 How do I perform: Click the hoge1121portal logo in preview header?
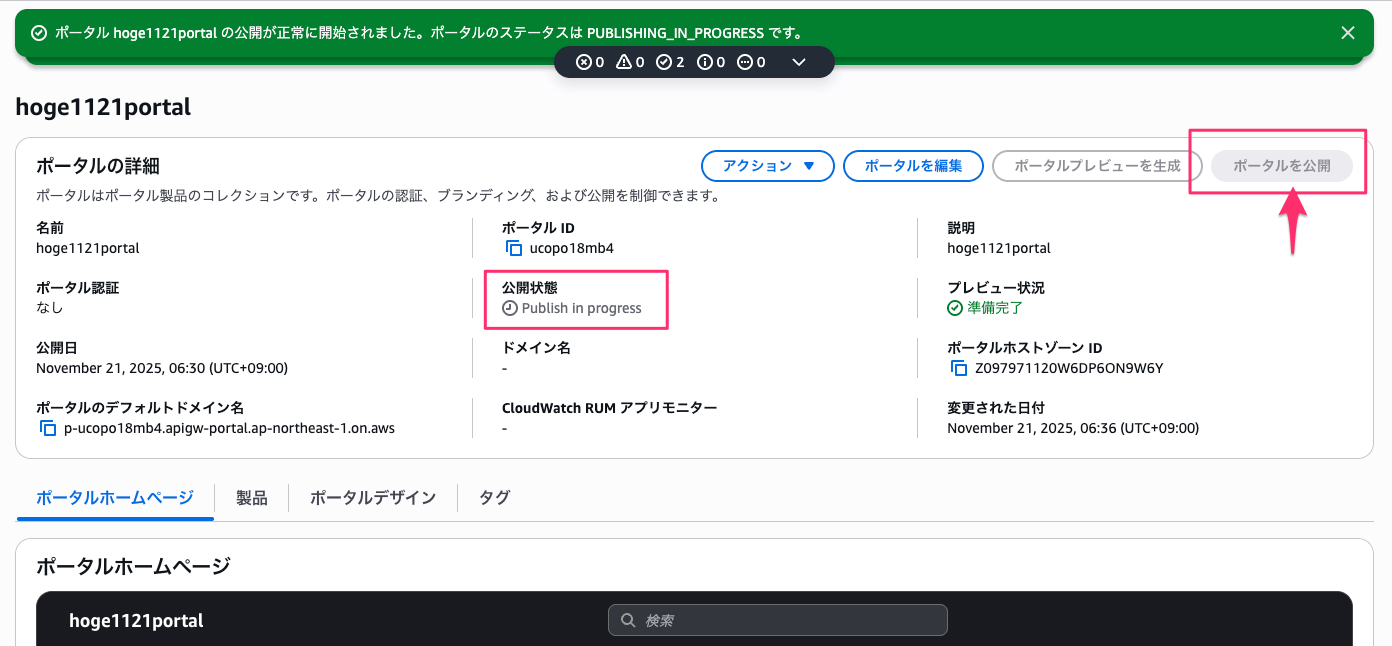point(136,621)
